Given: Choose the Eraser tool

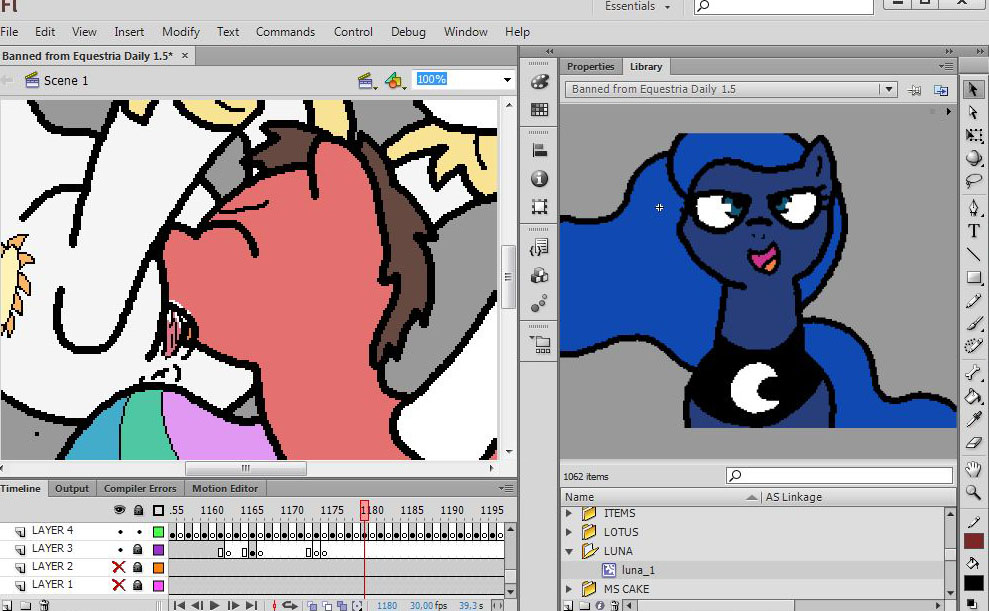Looking at the screenshot, I should tap(973, 443).
